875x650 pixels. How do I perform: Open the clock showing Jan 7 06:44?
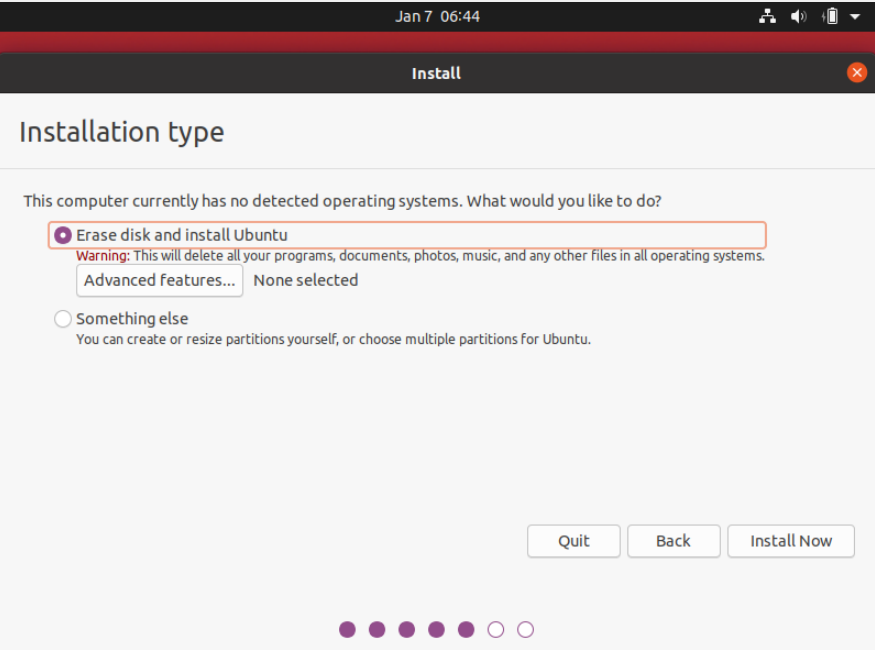click(x=438, y=16)
